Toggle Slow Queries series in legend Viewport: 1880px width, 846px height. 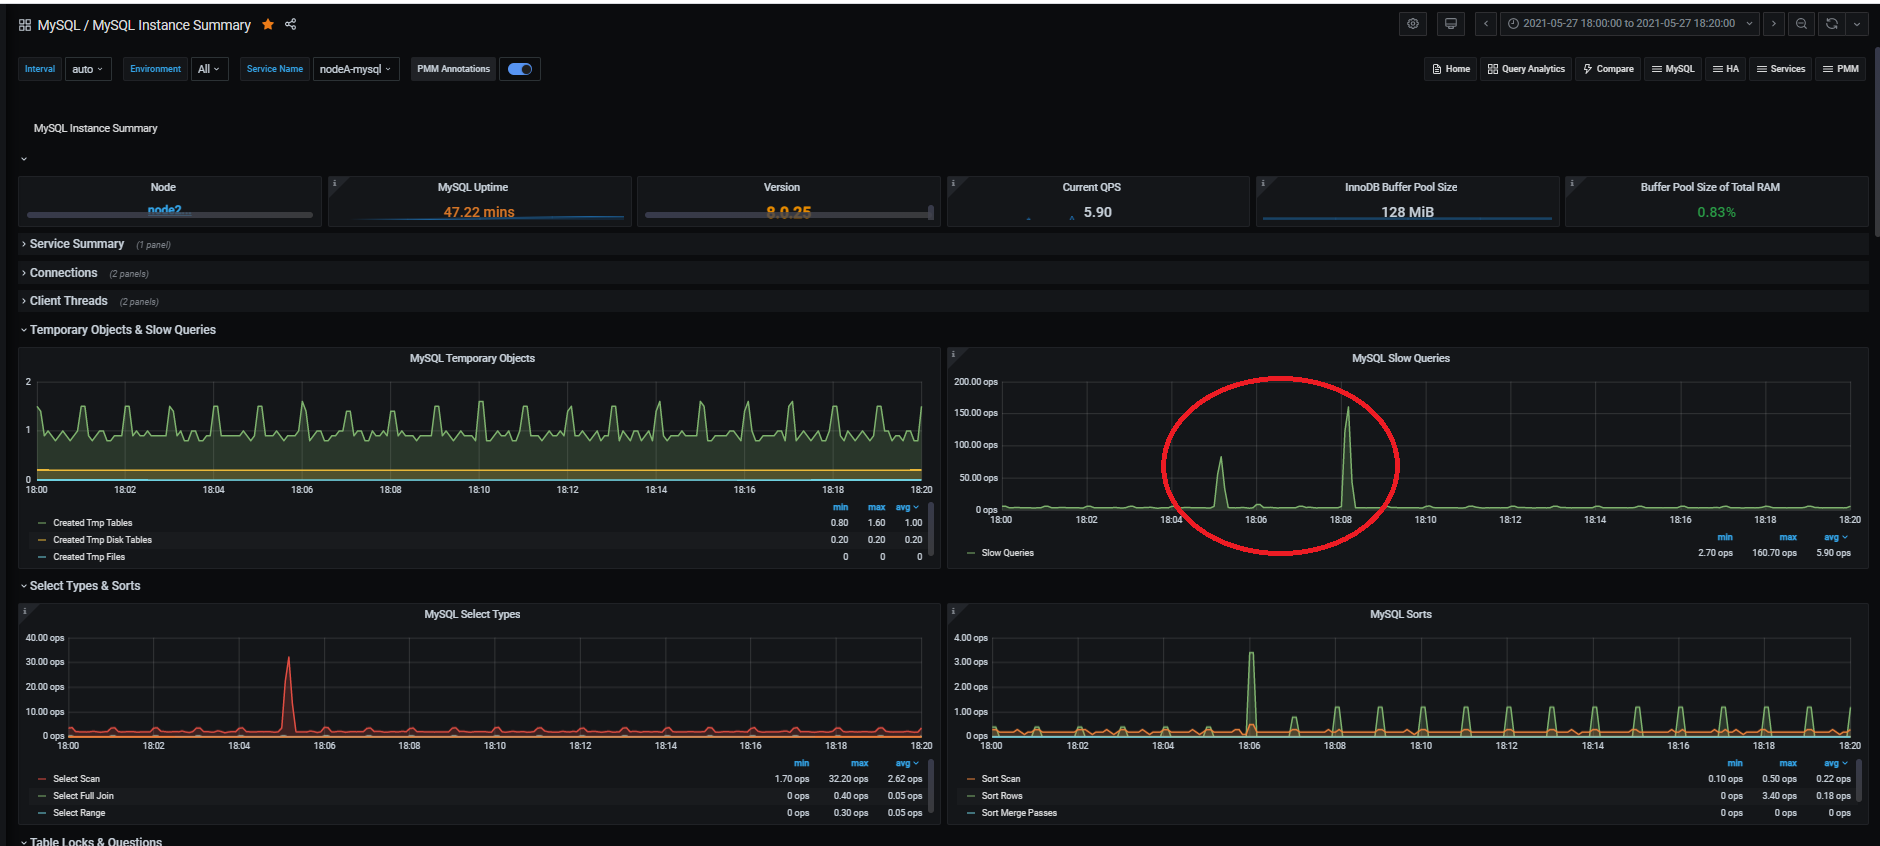[x=1007, y=553]
